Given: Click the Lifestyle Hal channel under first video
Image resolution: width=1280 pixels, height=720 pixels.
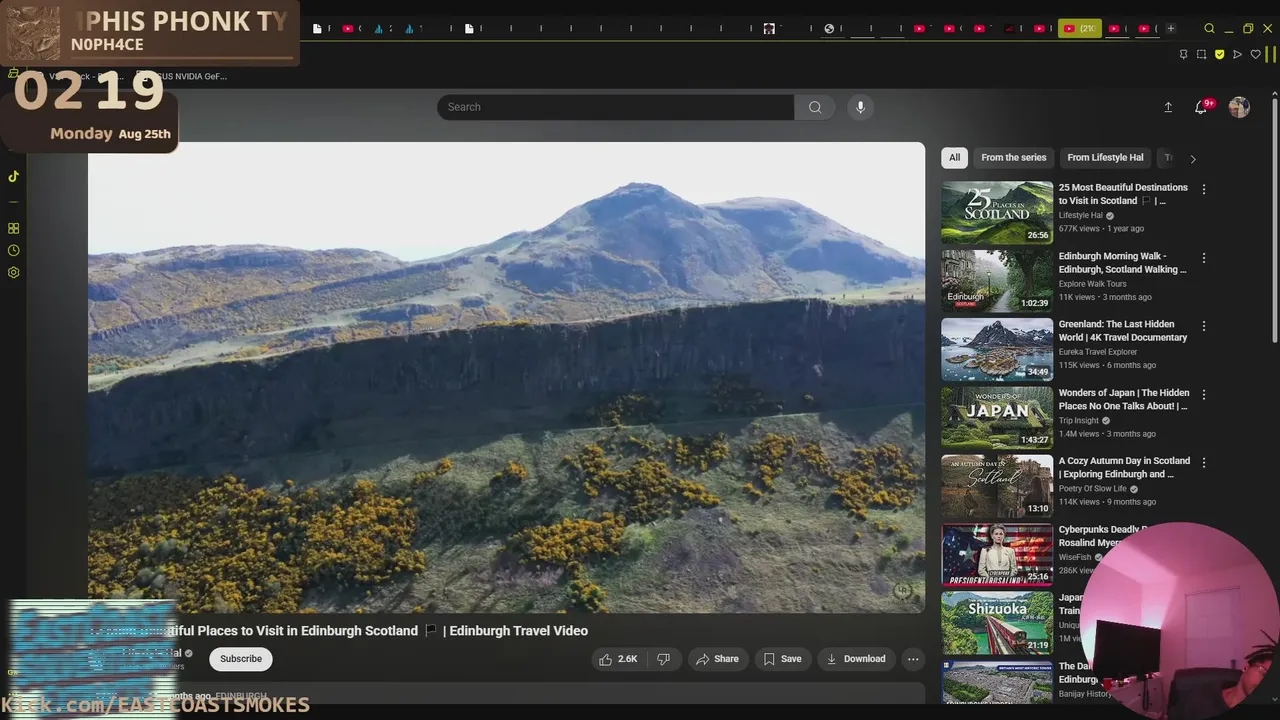Looking at the screenshot, I should point(1081,215).
